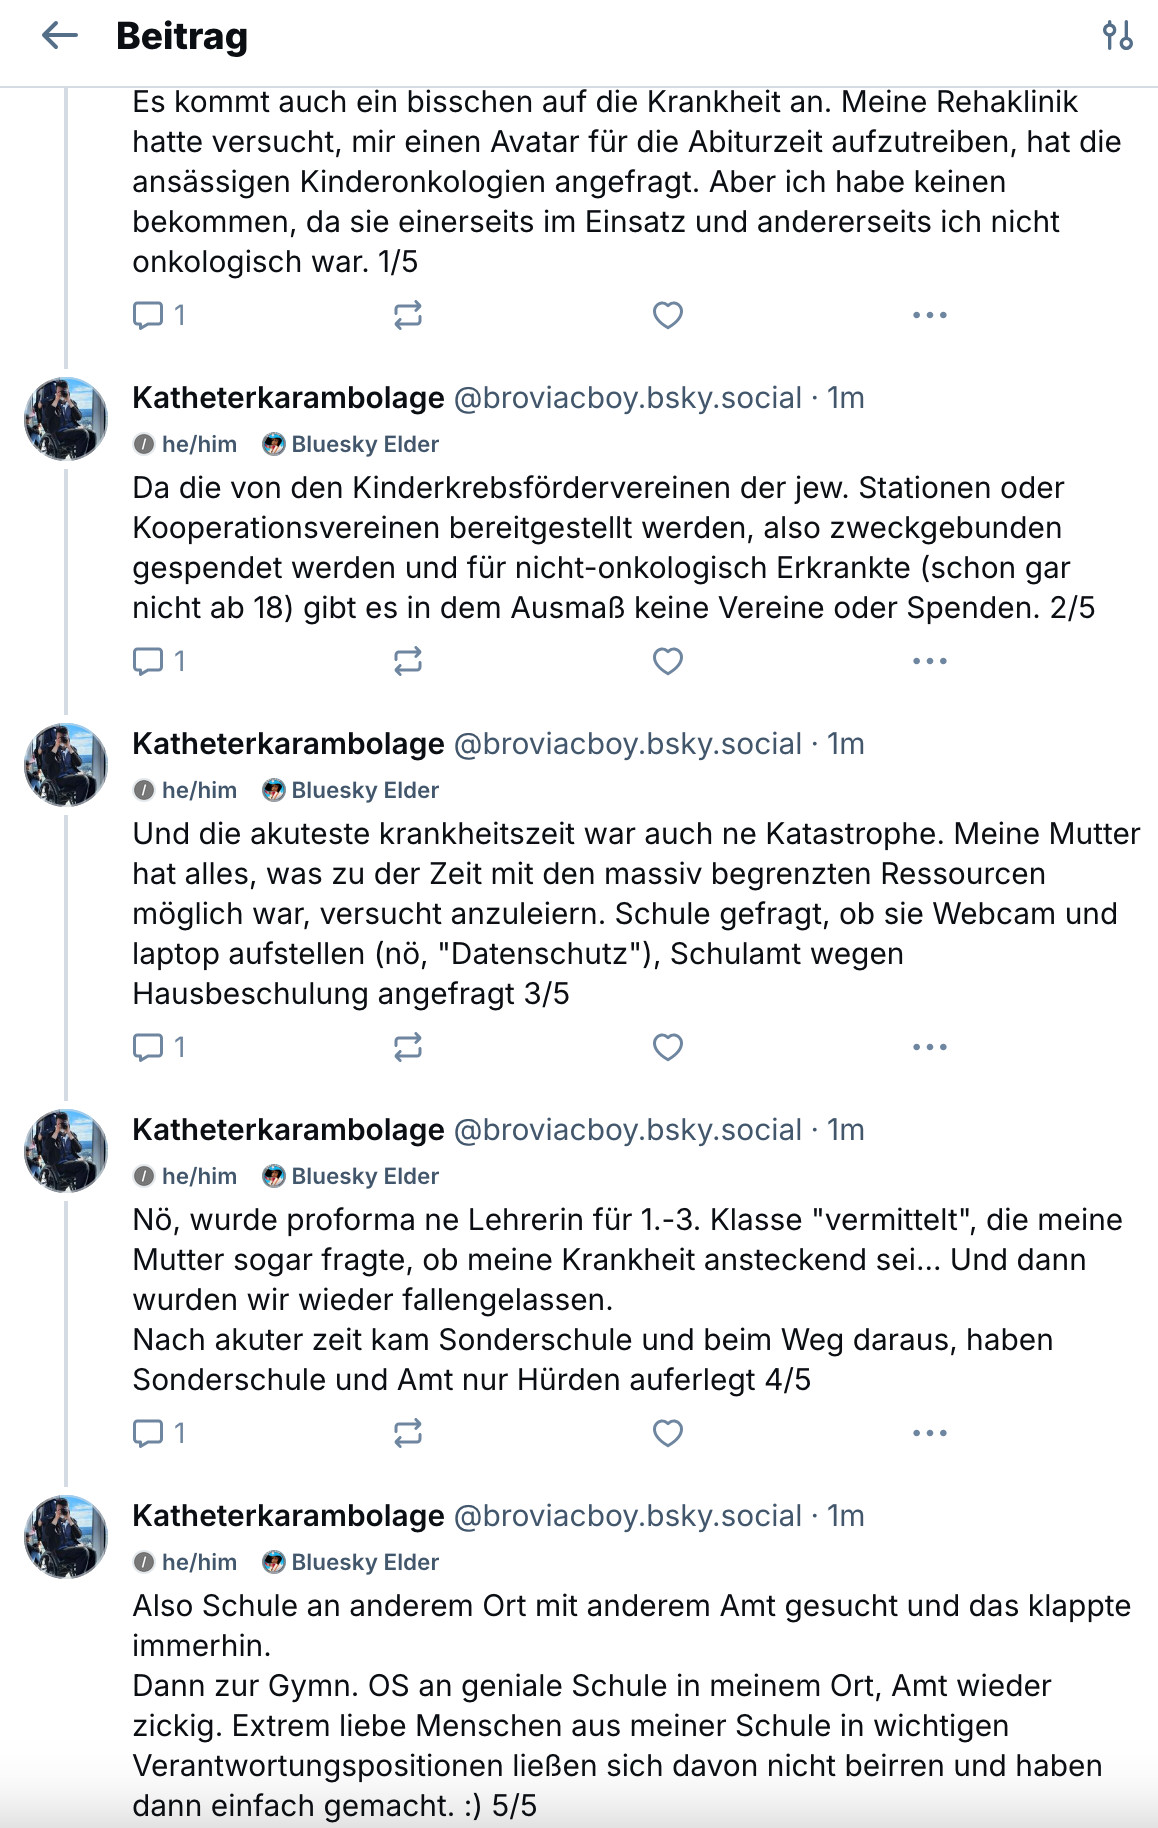1158x1828 pixels.
Task: Open more options on the 1/5 post
Action: (929, 316)
